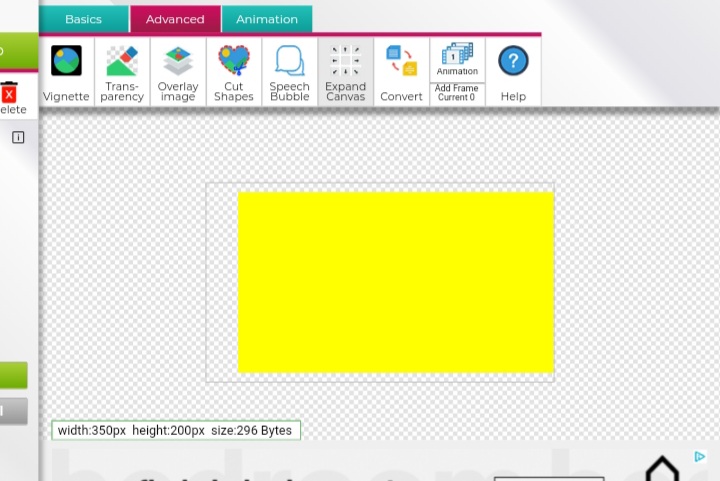Click the green button on left edge
Screen dimensions: 720x481
(14, 375)
